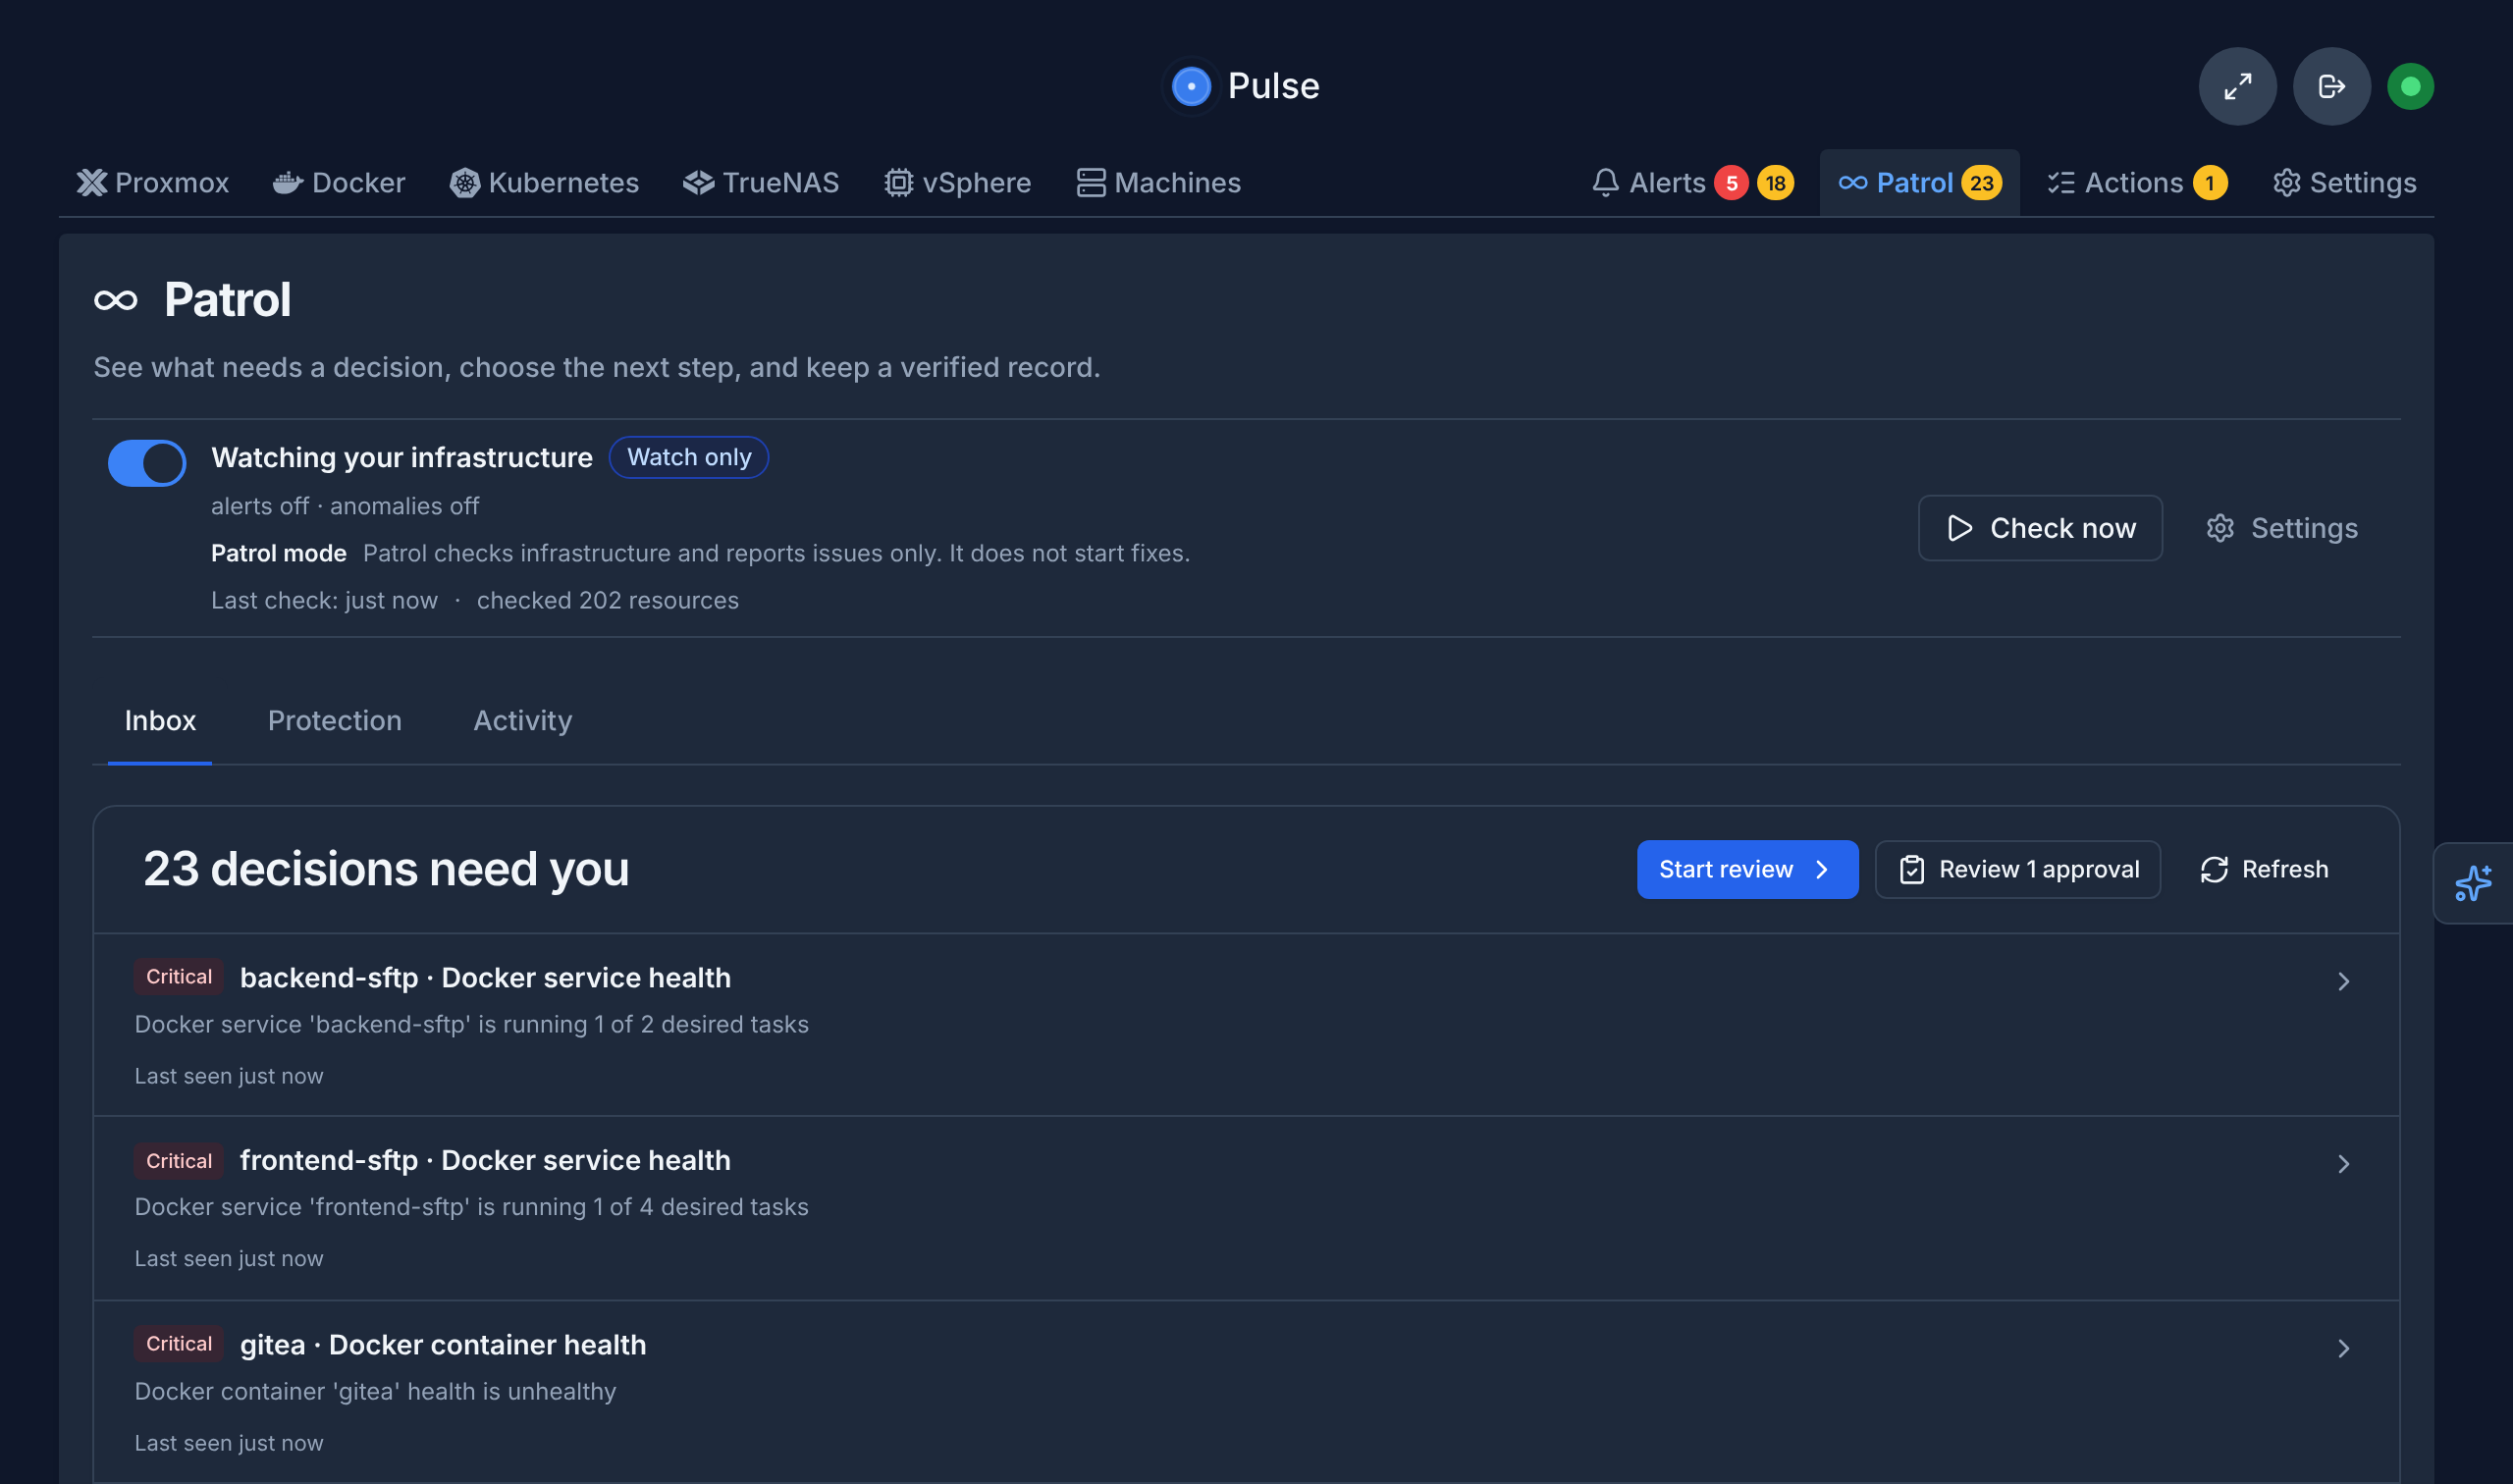Viewport: 2513px width, 1484px height.
Task: Refresh the decisions list
Action: pyautogui.click(x=2263, y=869)
